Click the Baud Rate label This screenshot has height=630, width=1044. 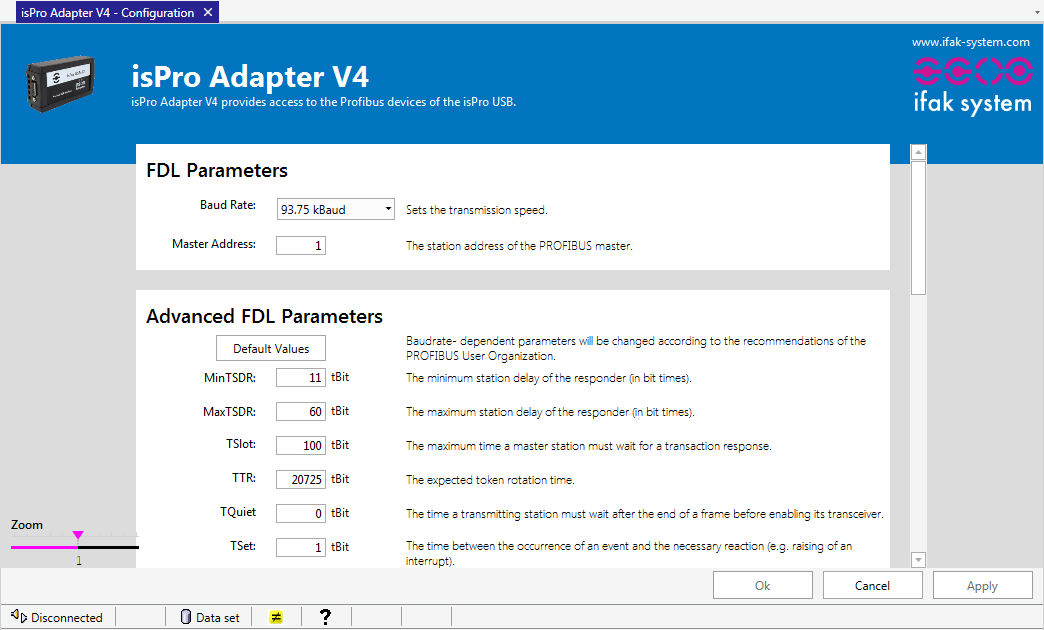[x=228, y=205]
